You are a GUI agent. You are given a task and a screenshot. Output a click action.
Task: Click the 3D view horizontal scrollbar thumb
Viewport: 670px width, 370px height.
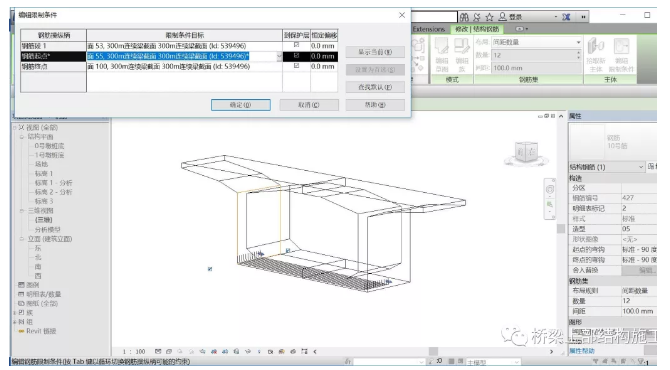click(x=433, y=351)
